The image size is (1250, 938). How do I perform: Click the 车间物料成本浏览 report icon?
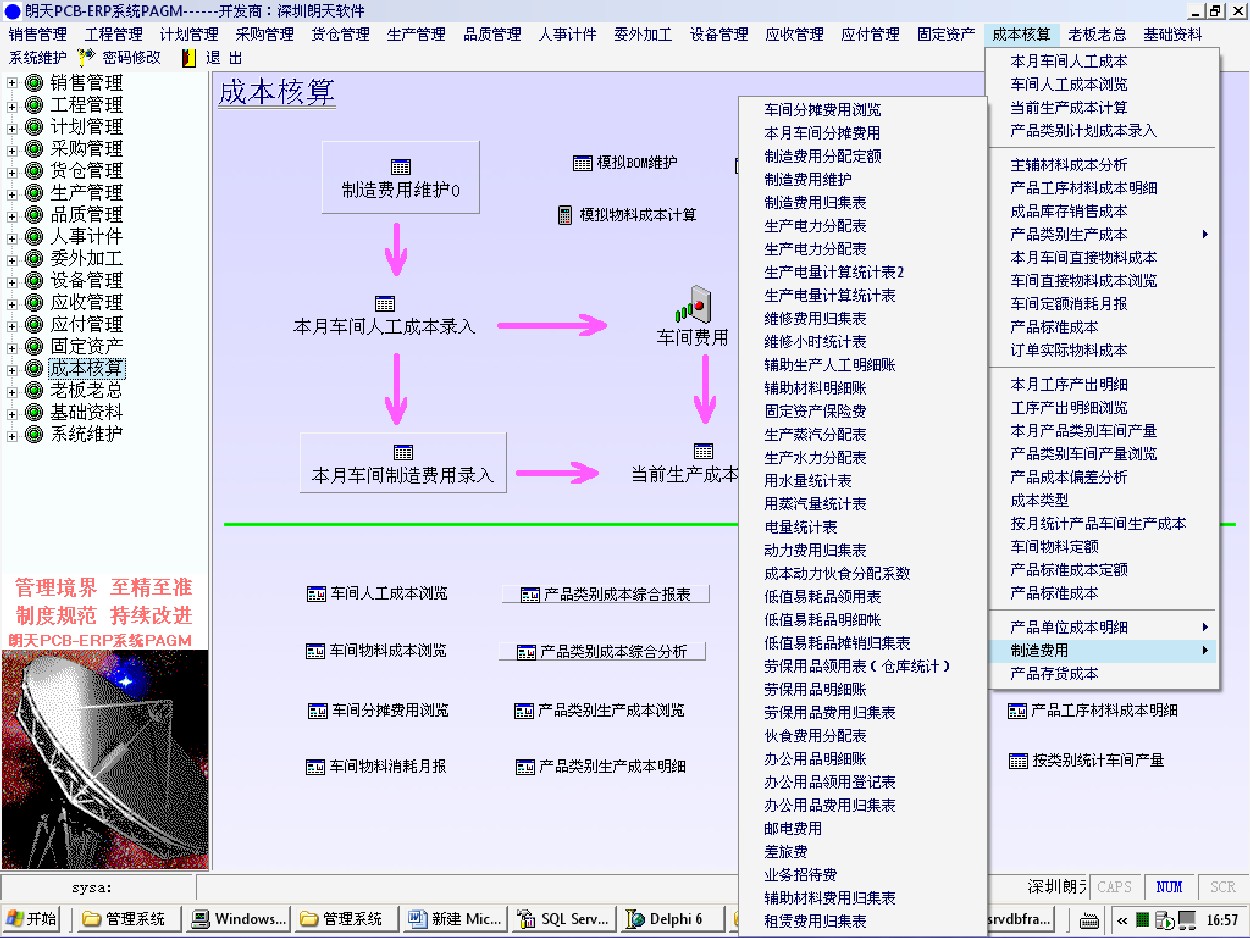point(316,651)
